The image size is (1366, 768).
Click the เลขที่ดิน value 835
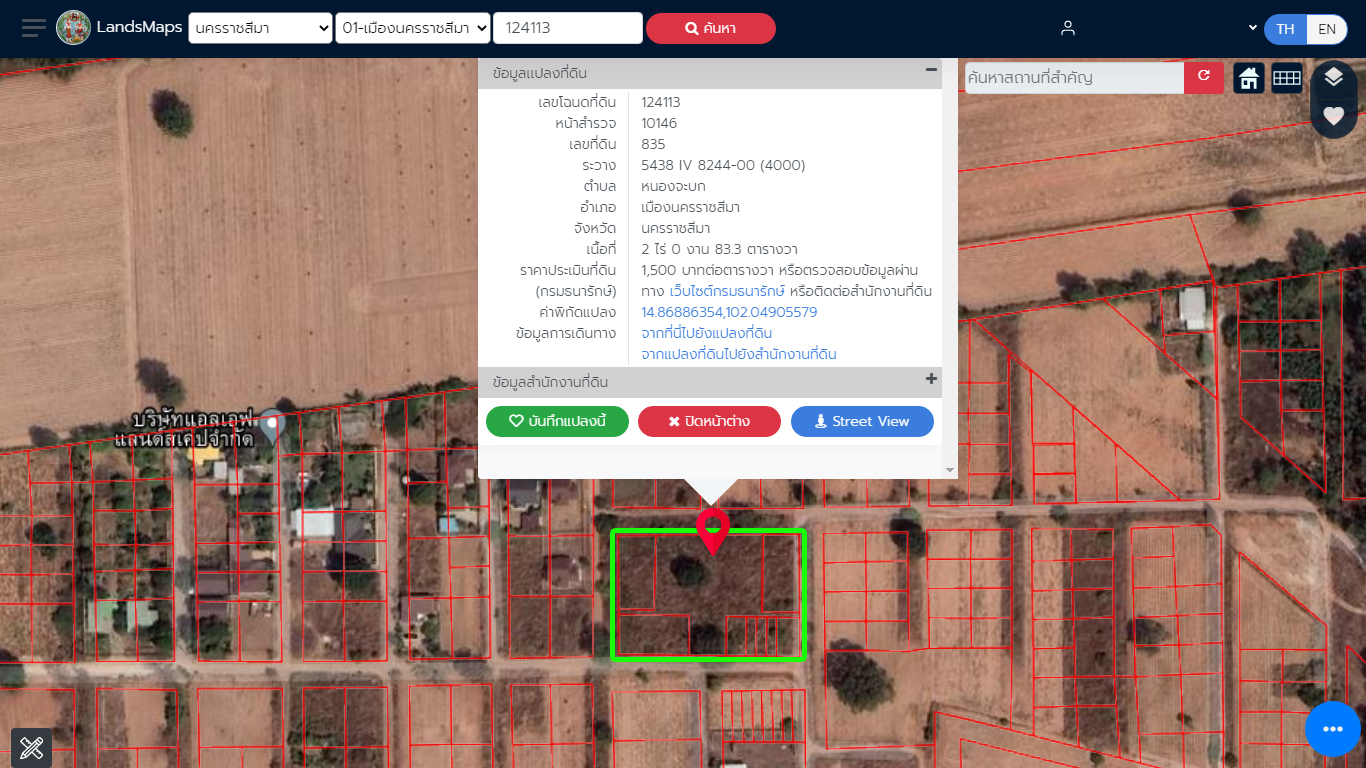653,144
